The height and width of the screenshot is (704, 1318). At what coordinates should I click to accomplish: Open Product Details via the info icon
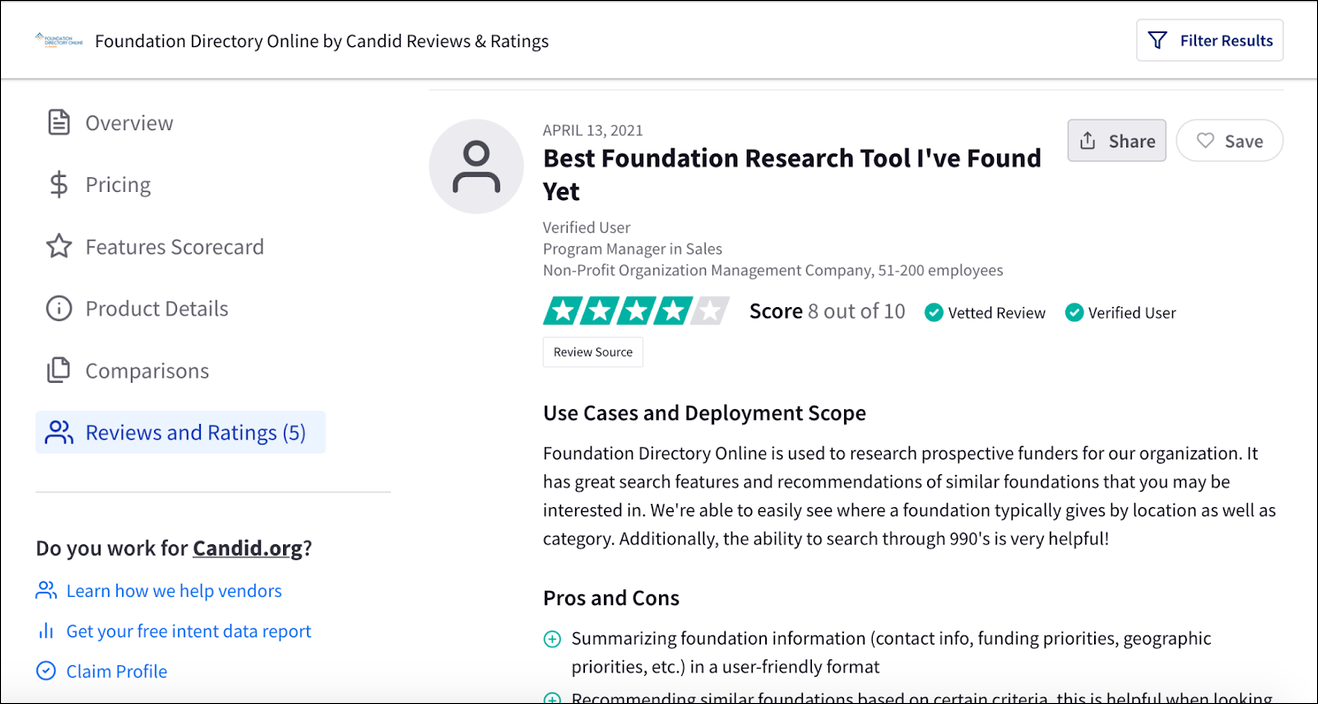click(56, 308)
